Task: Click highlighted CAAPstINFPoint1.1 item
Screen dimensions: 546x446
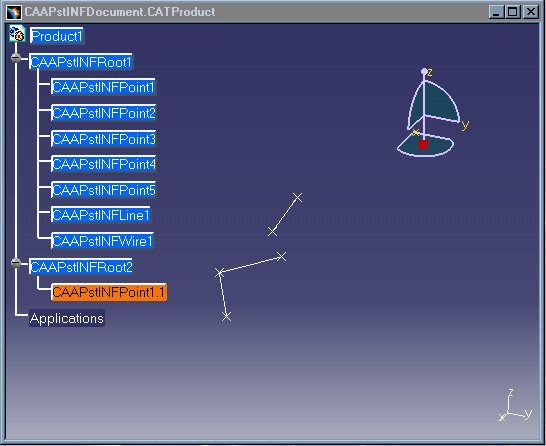Action: click(109, 292)
